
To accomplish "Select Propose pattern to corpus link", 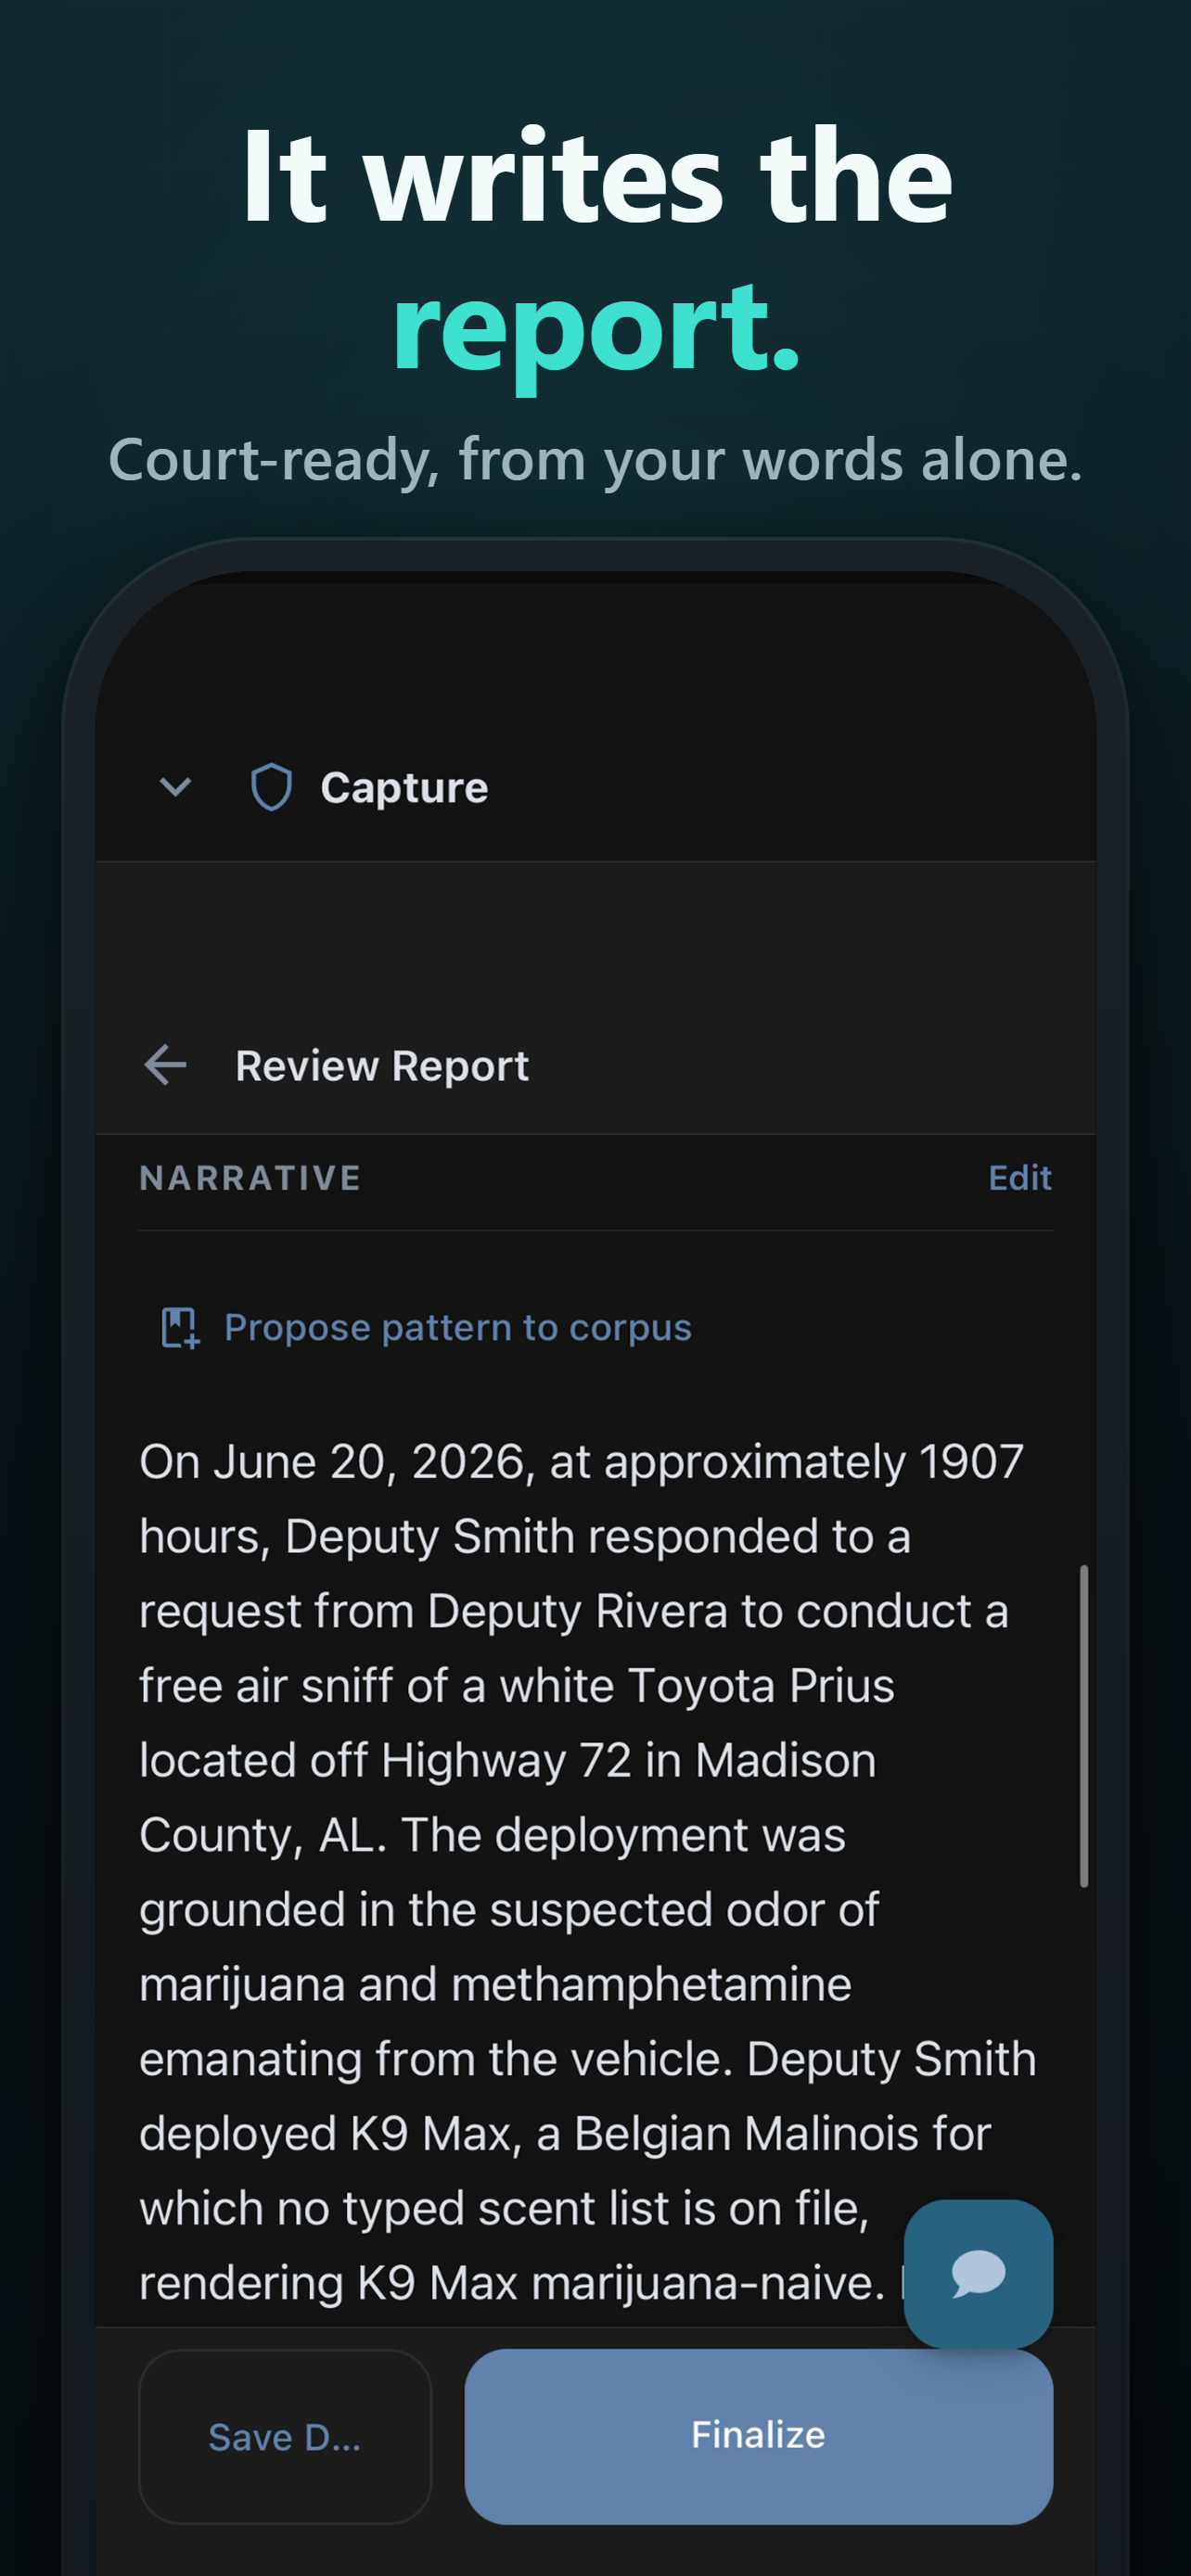I will pos(457,1328).
